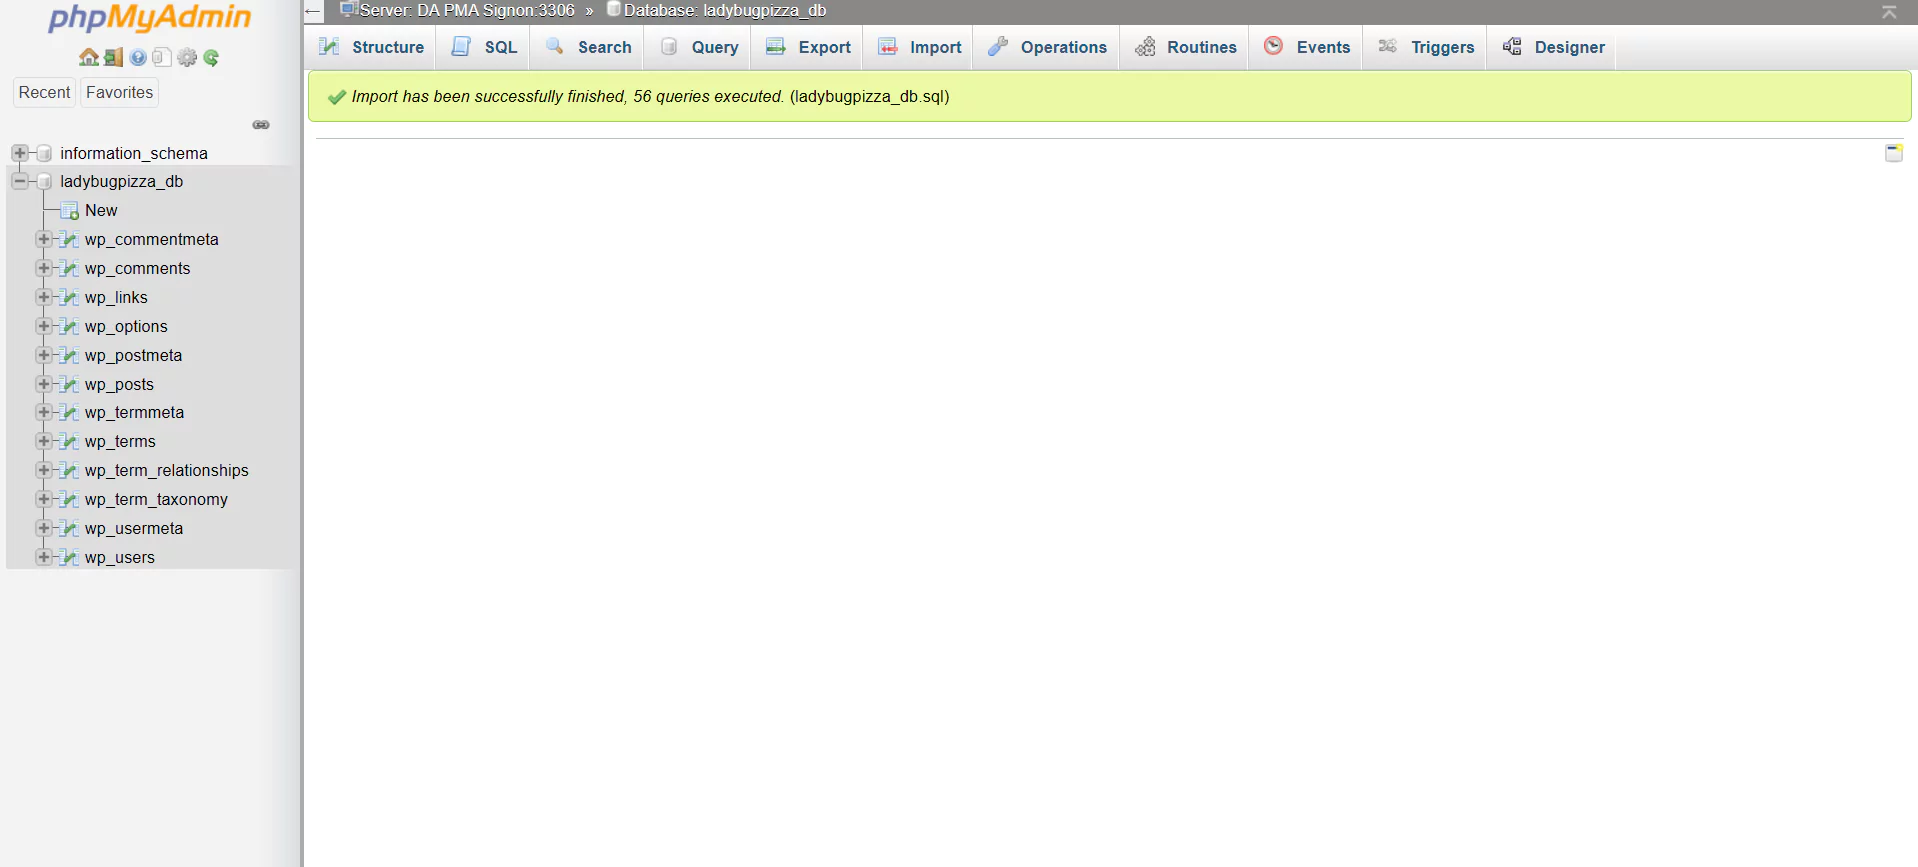1918x867 pixels.
Task: Click the wp_usermeta table structure icon
Action: (69, 529)
